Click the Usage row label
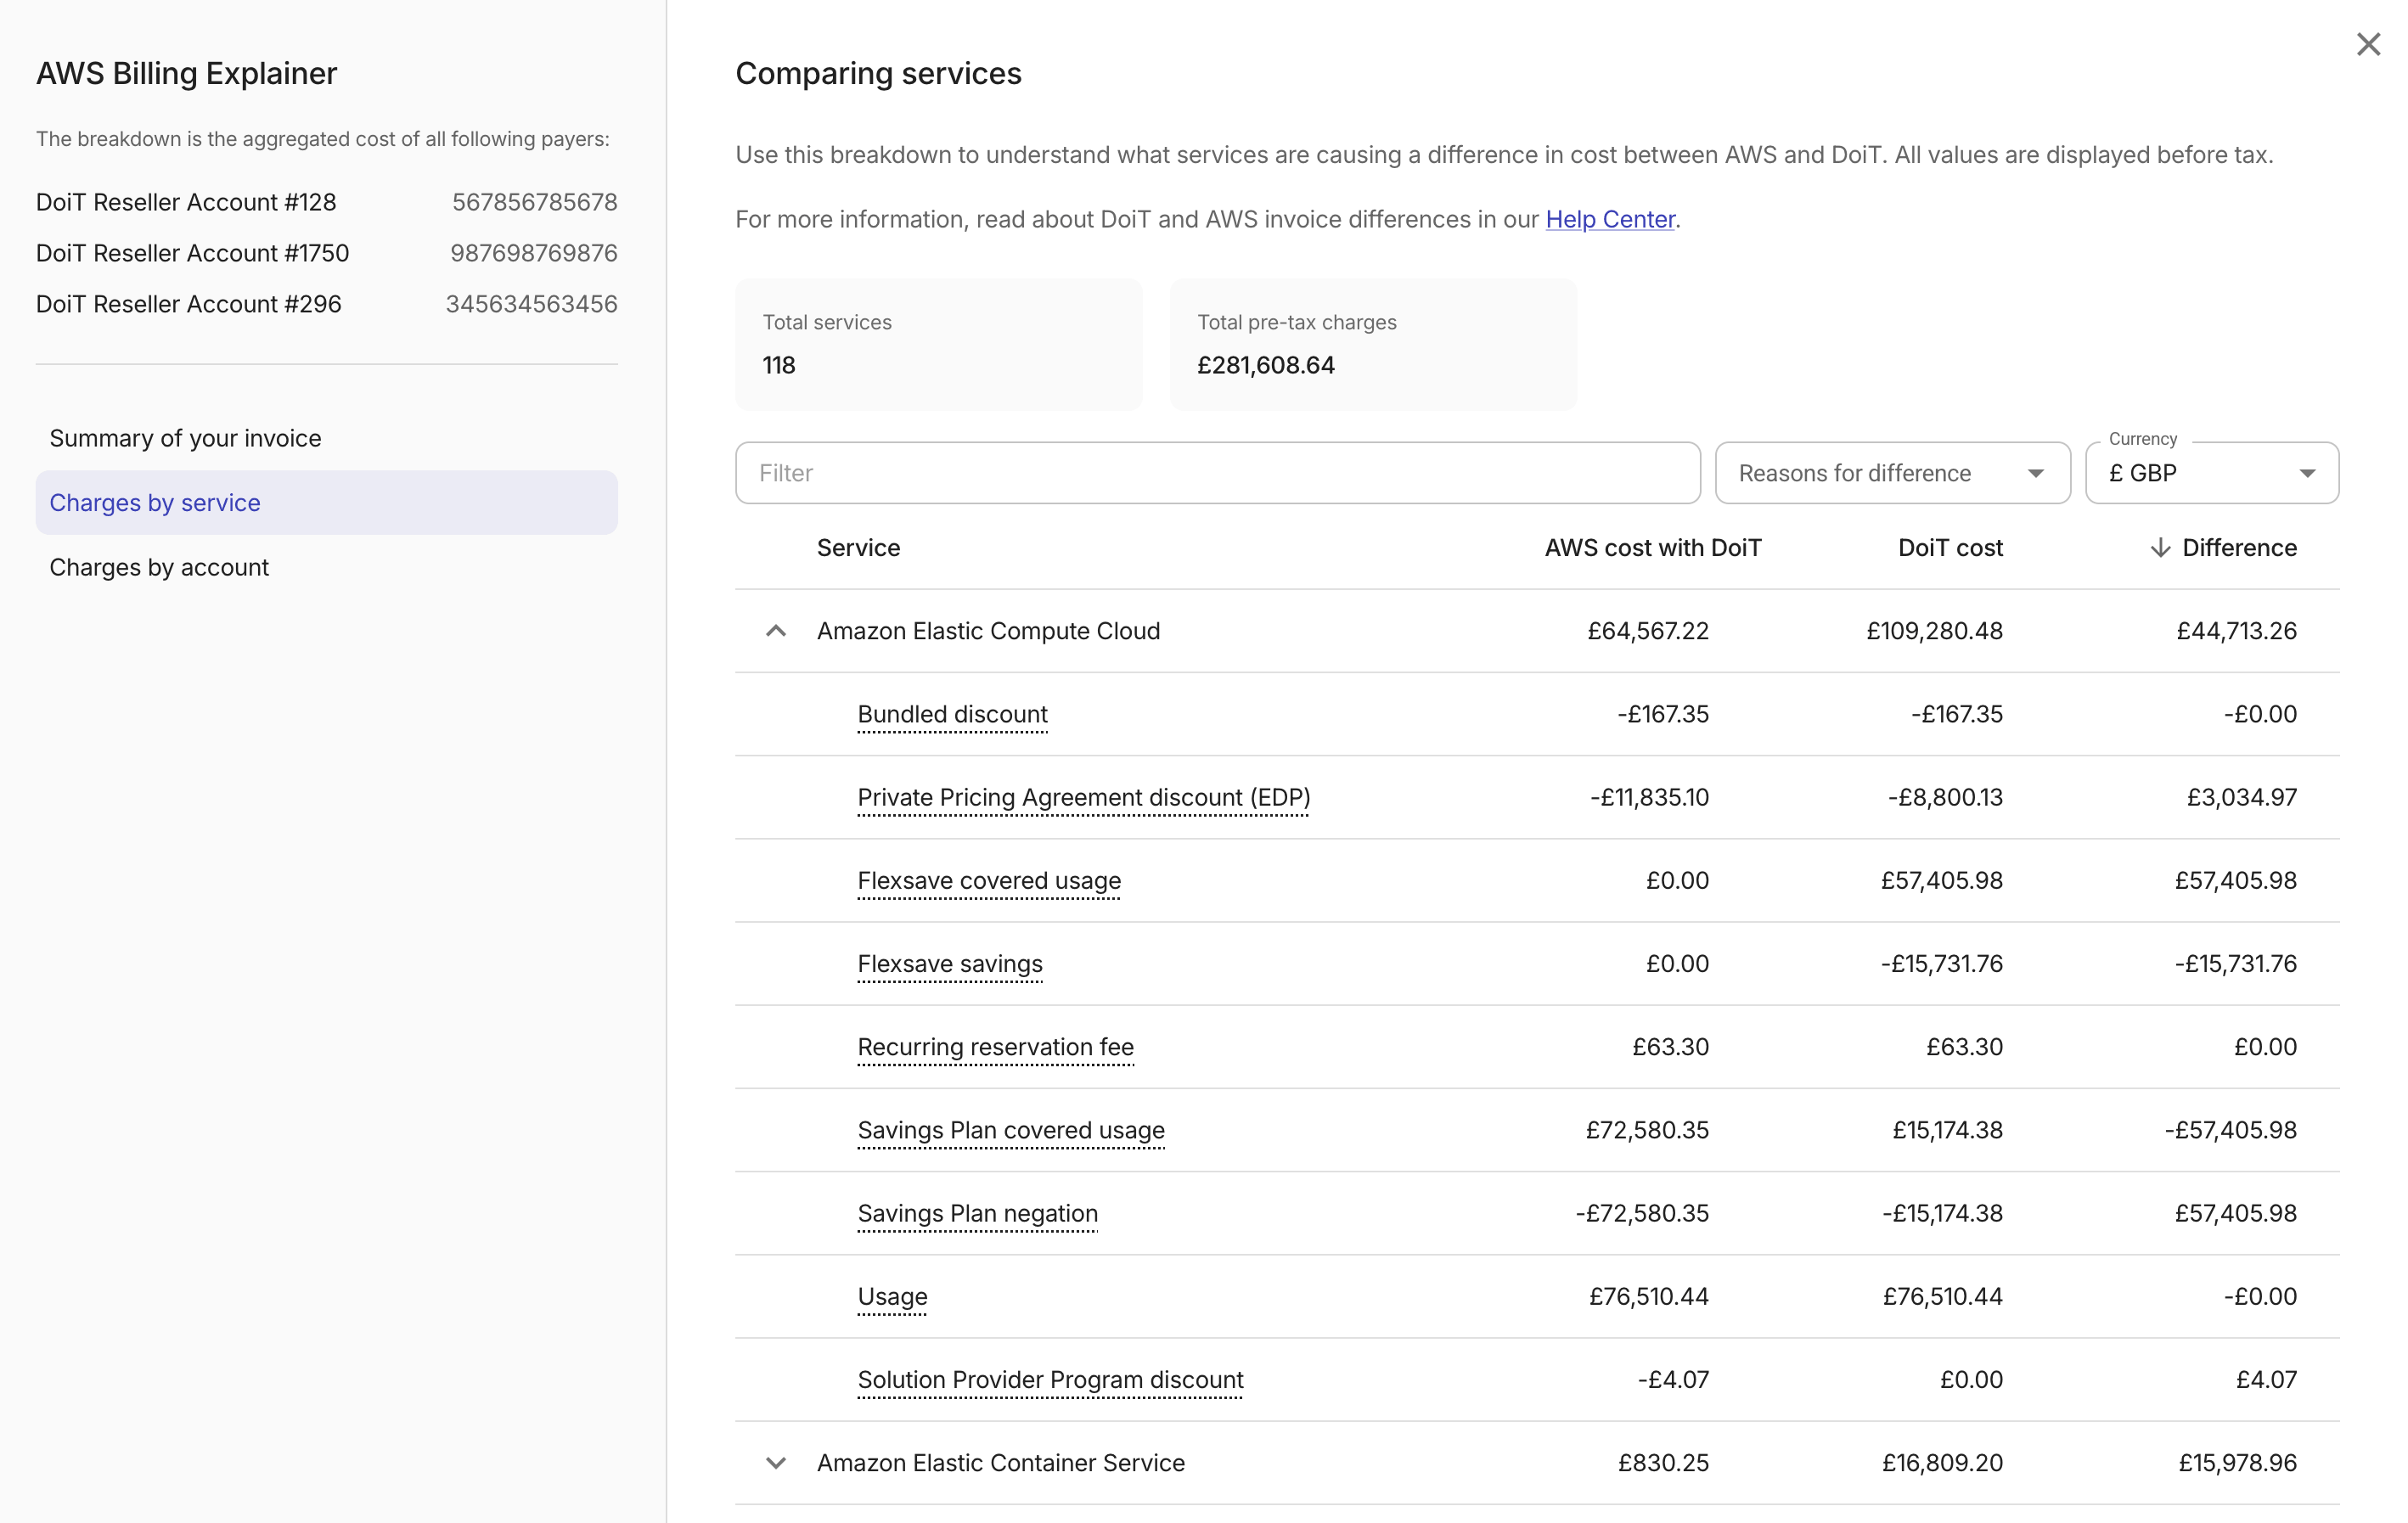This screenshot has width=2408, height=1523. click(x=892, y=1296)
